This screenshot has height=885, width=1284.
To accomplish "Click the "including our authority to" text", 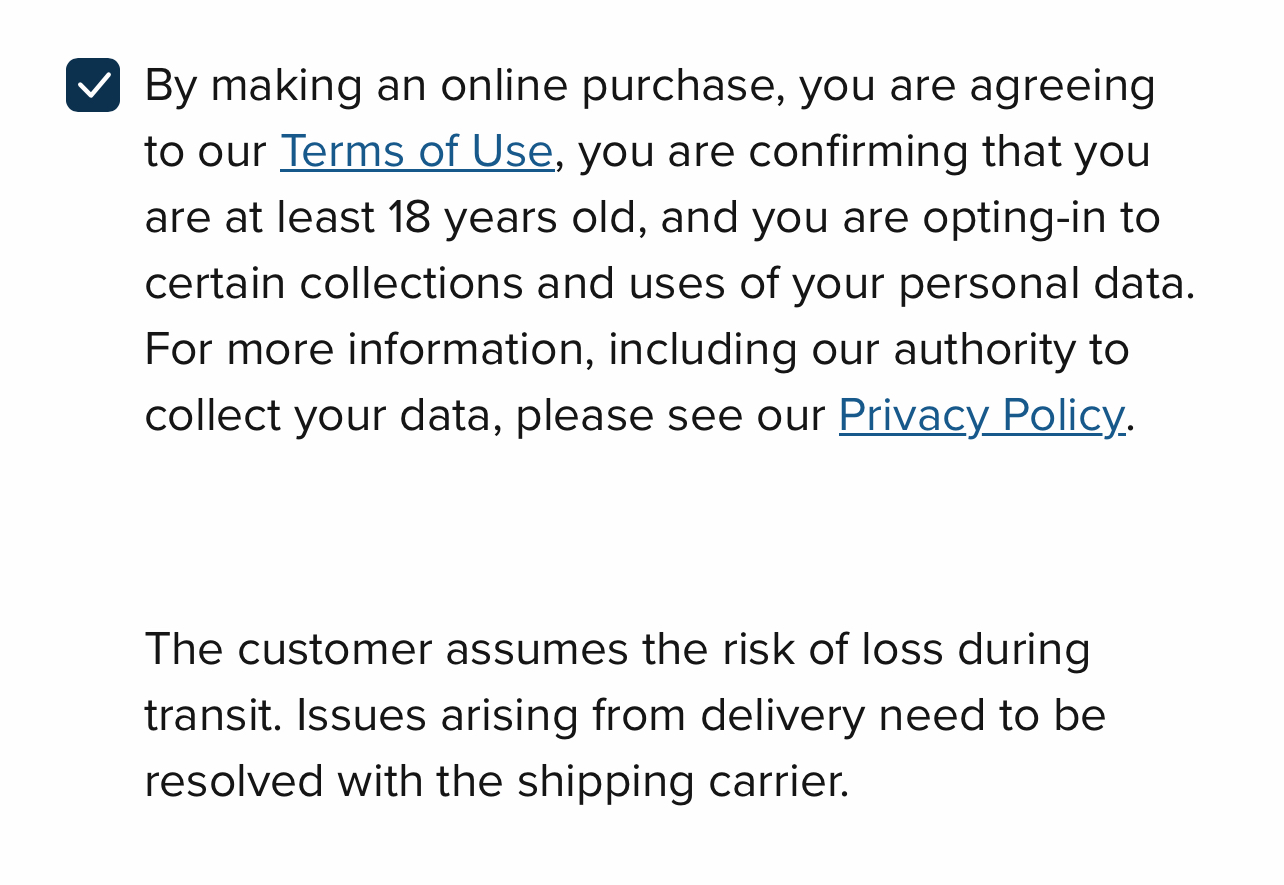I will click(868, 350).
